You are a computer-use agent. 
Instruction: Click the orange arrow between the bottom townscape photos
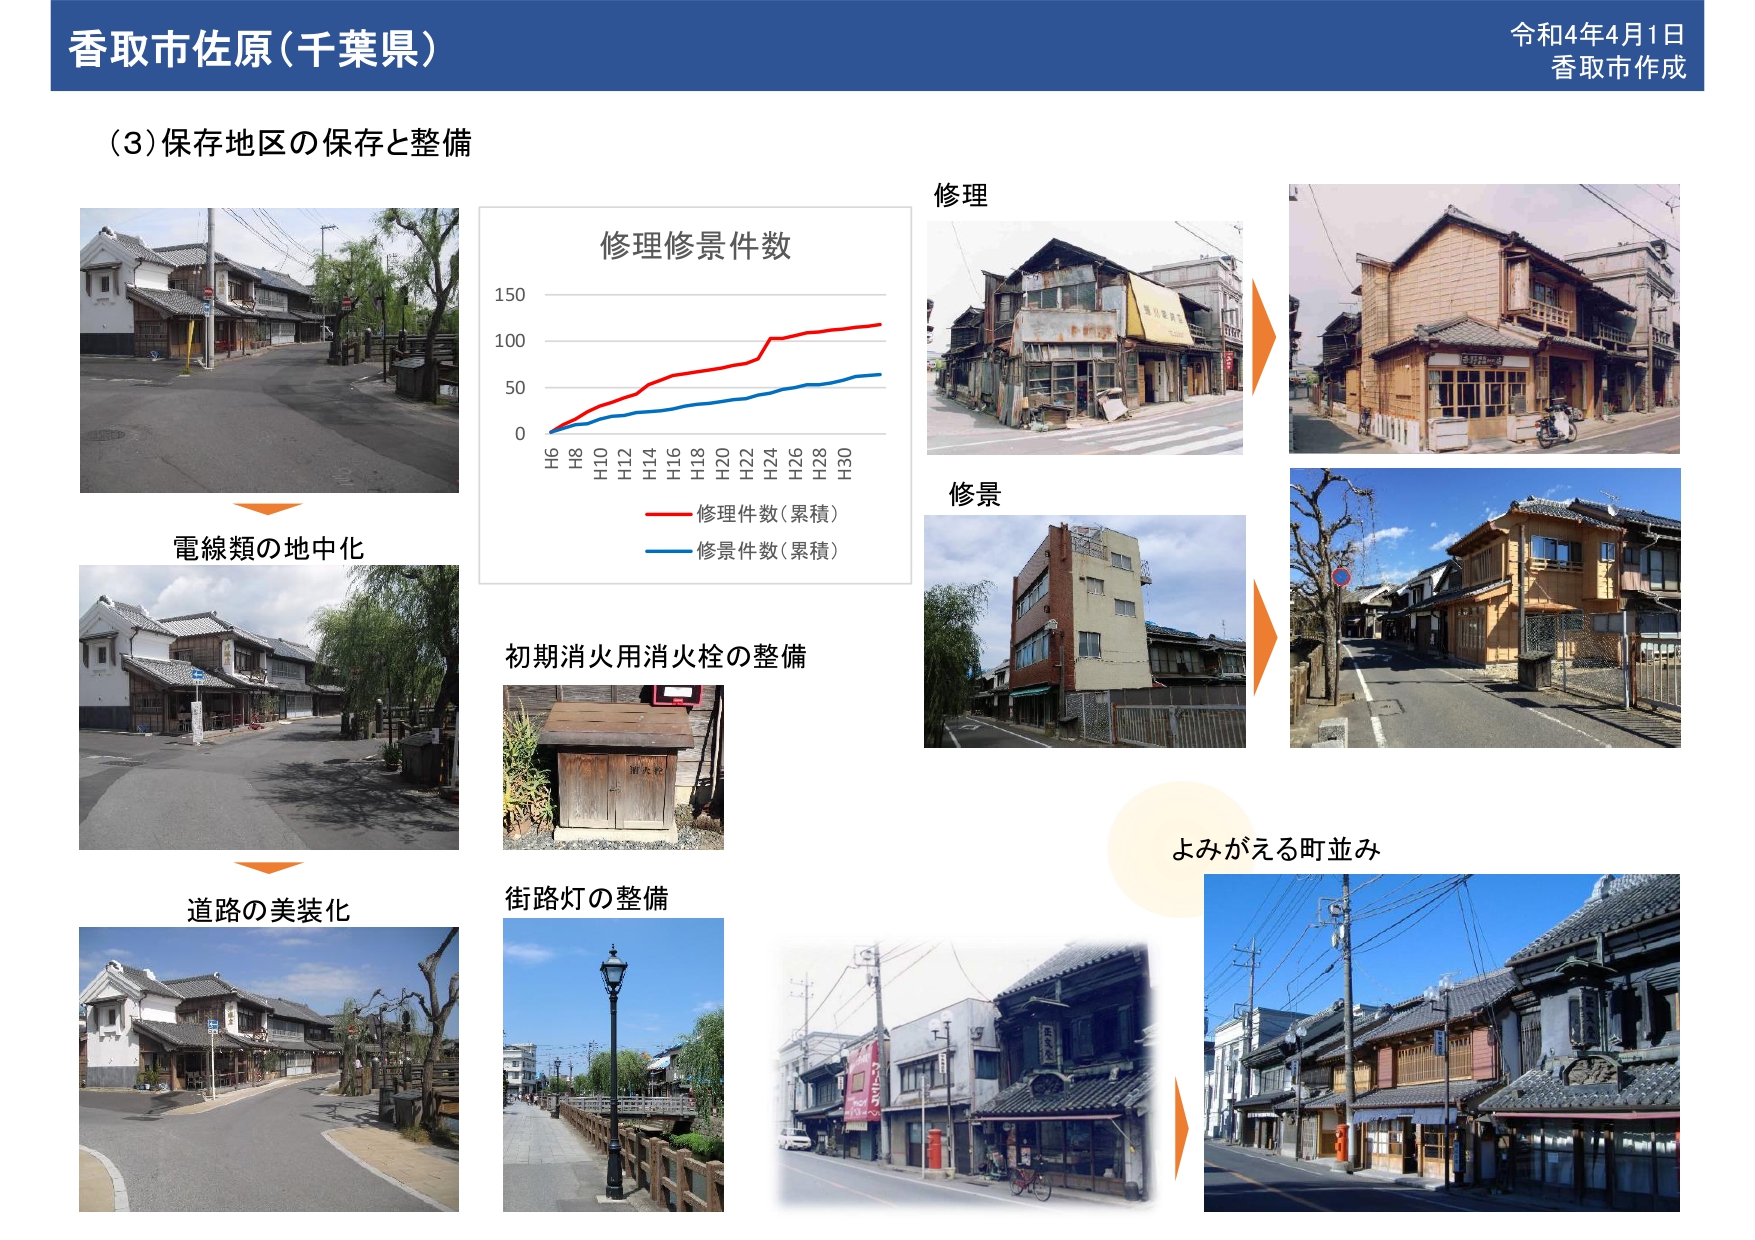(x=1181, y=1130)
